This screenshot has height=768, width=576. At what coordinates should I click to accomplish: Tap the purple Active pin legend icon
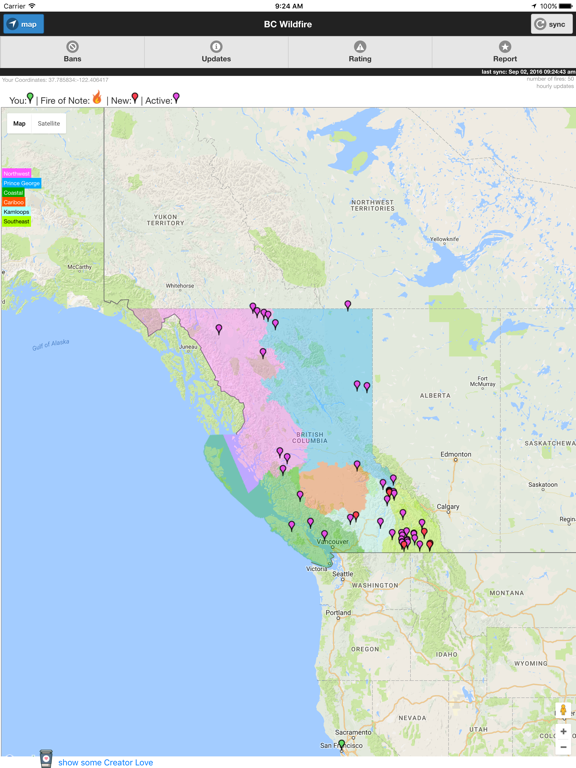pyautogui.click(x=176, y=98)
